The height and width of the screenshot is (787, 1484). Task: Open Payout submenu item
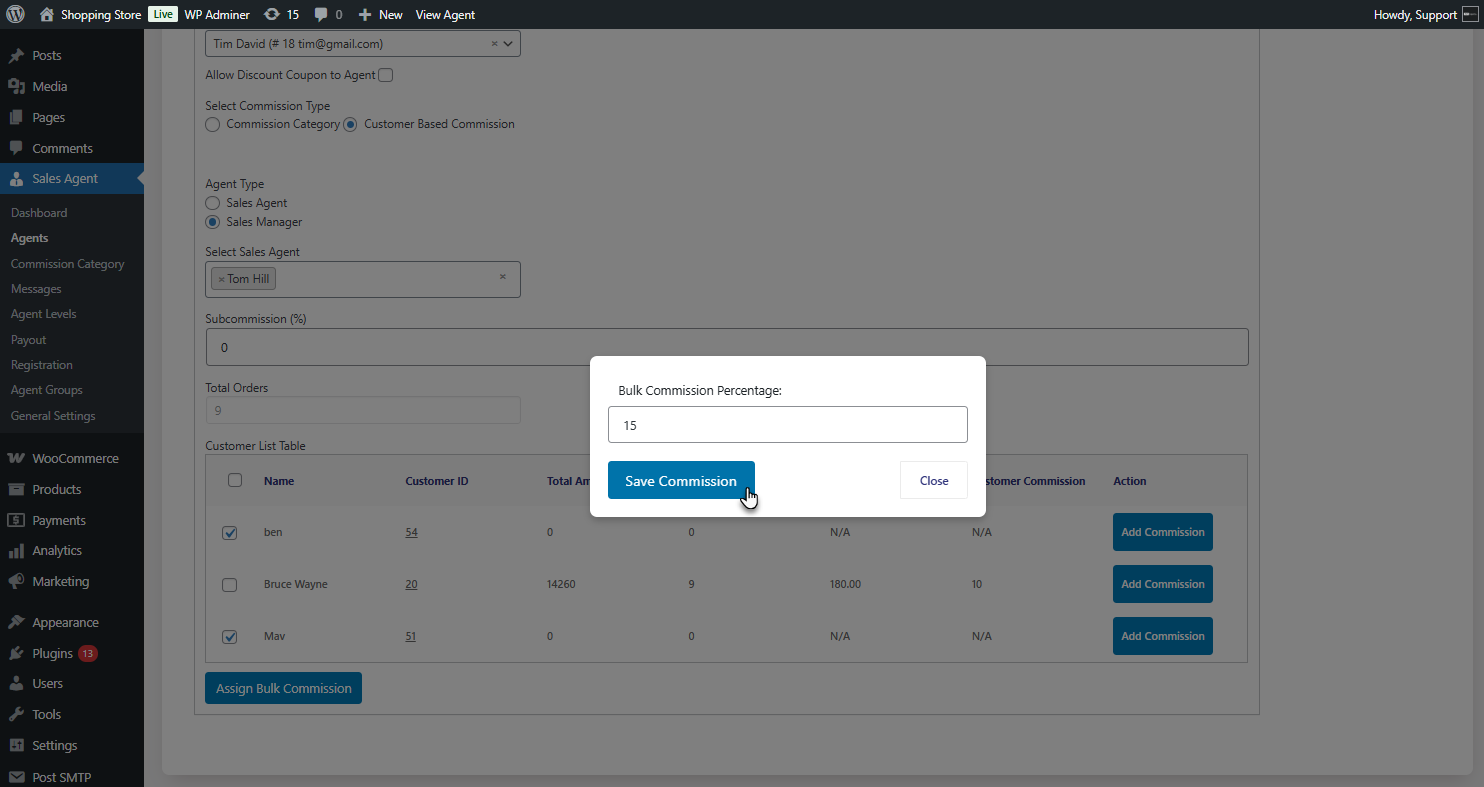pos(29,340)
